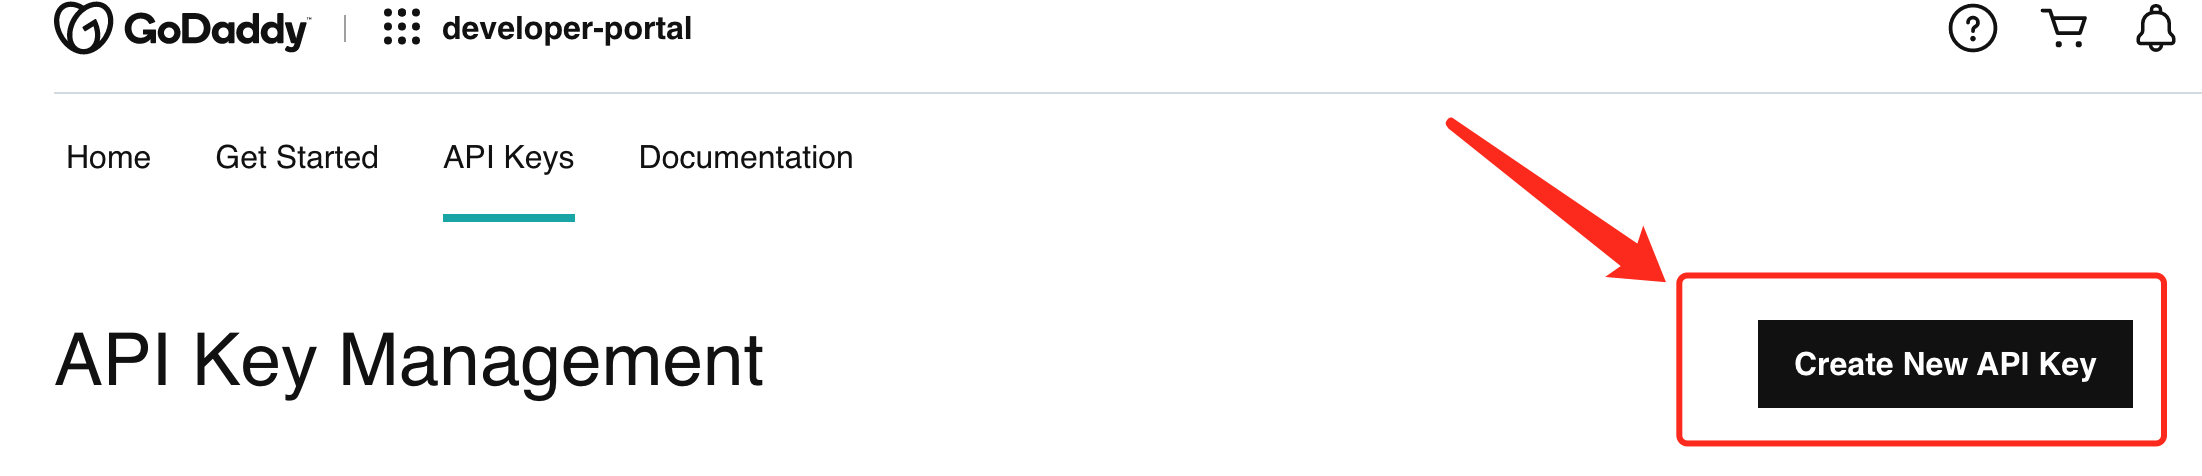Click the word Key in the black button
The height and width of the screenshot is (476, 2202).
[x=2067, y=365]
